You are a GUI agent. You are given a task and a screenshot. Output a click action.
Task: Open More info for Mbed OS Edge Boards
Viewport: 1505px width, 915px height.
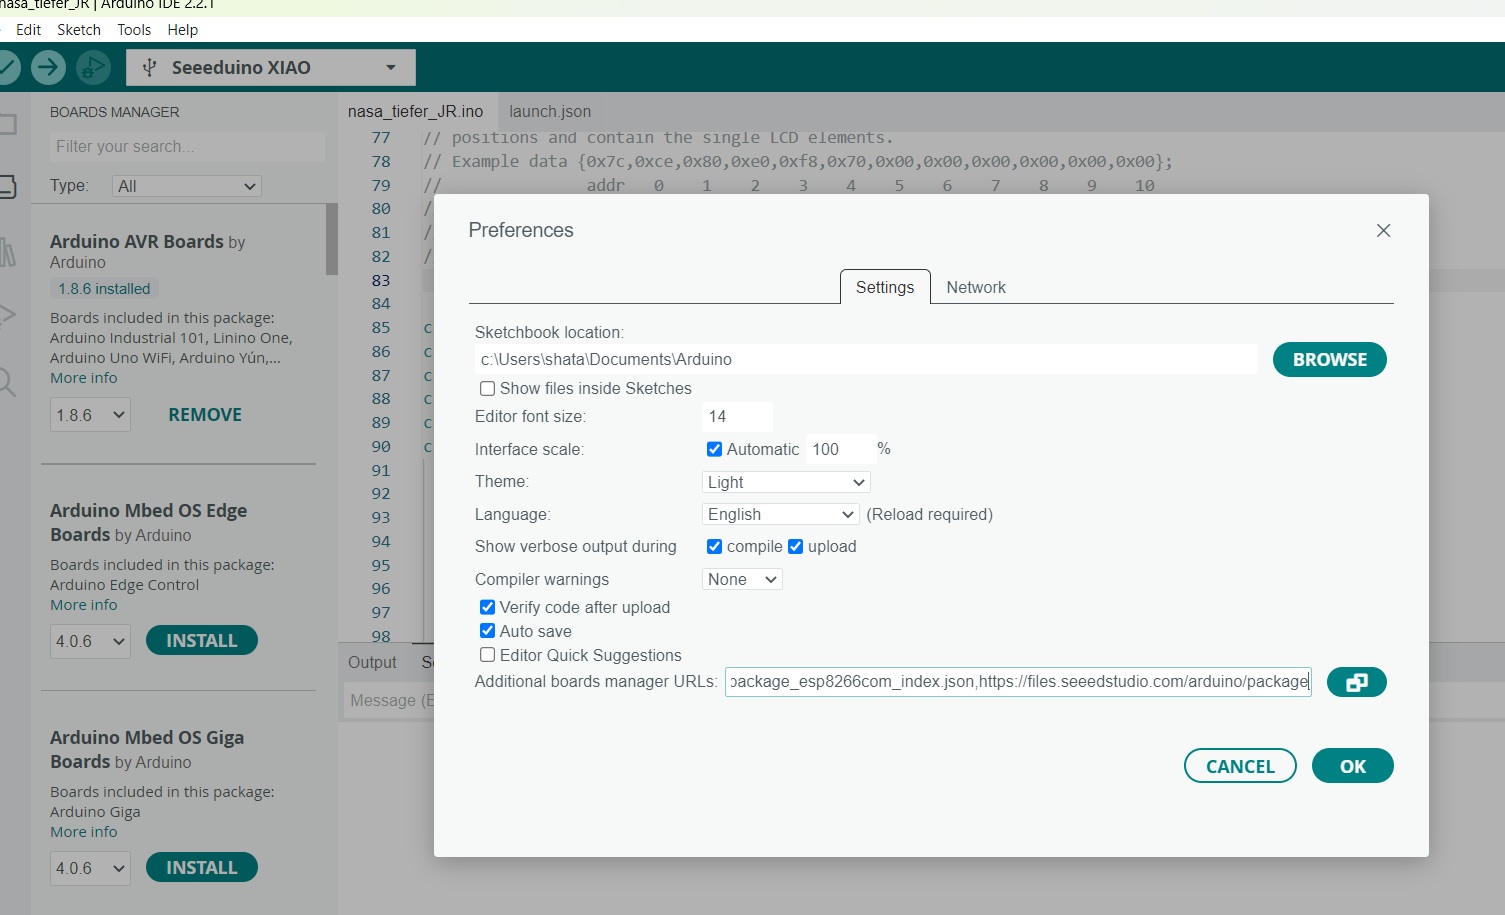pyautogui.click(x=84, y=605)
